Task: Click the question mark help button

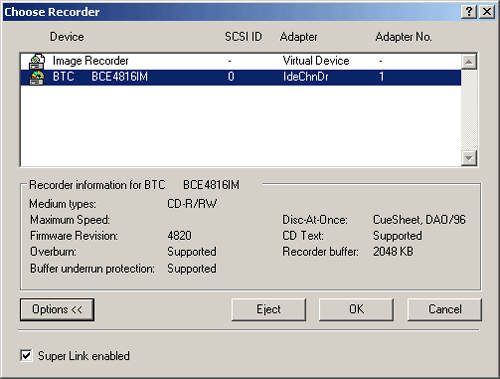Action: pyautogui.click(x=469, y=12)
